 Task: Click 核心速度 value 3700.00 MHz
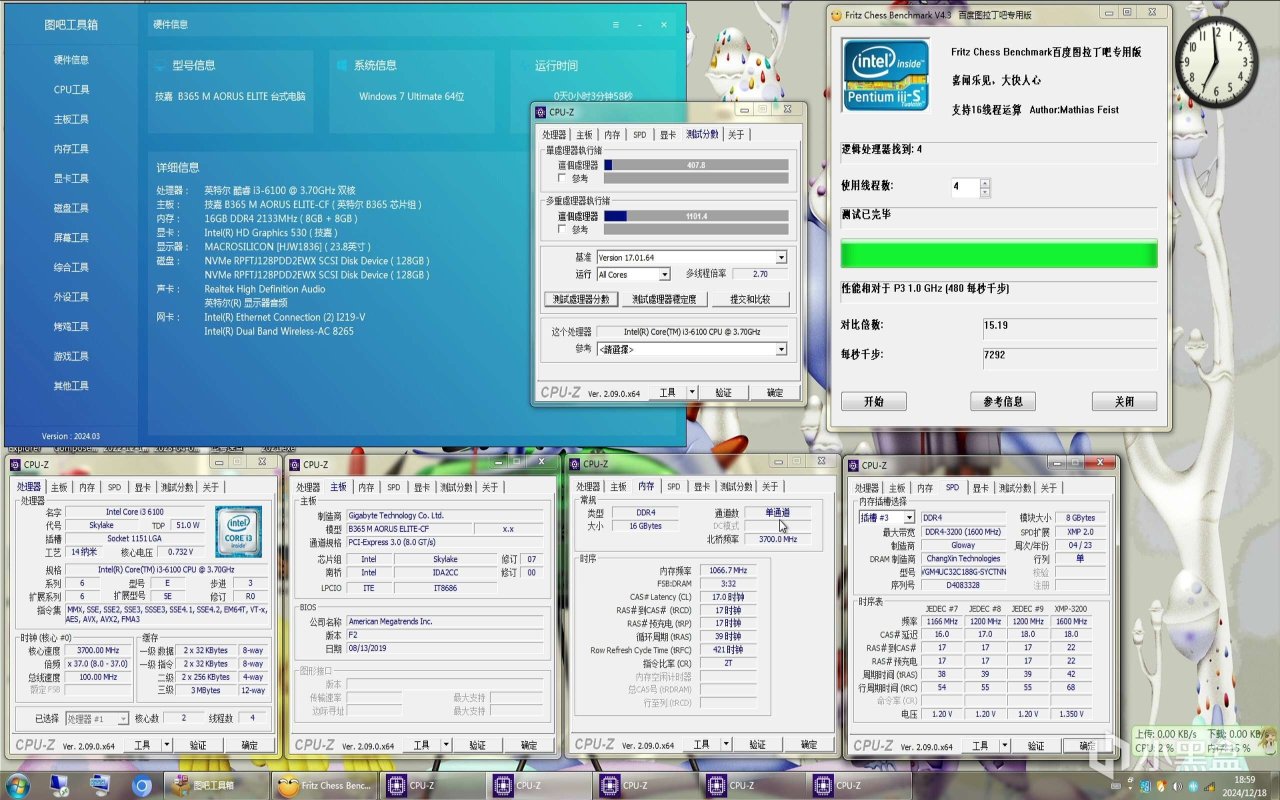98,650
